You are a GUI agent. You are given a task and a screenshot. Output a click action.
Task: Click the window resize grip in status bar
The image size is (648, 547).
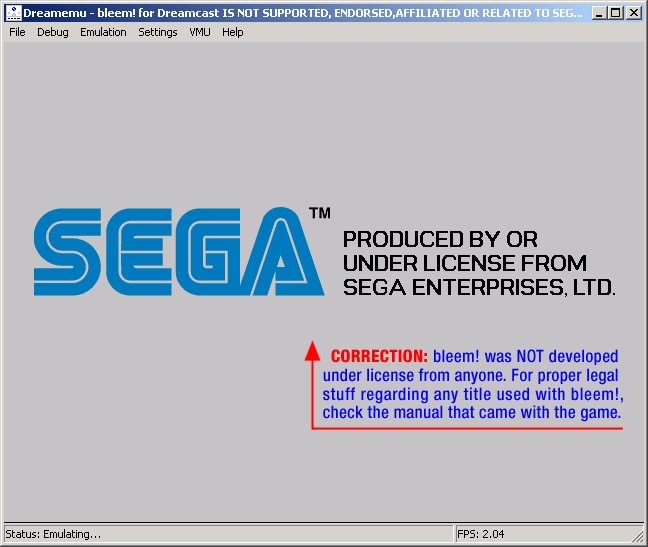click(638, 536)
